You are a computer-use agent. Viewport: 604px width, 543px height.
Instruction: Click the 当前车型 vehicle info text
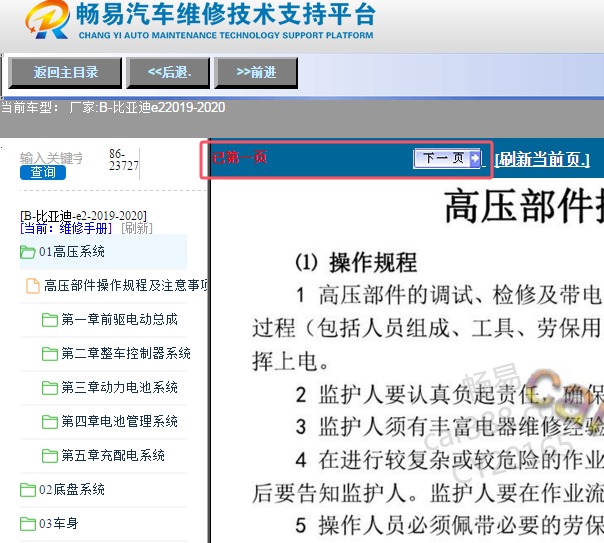(x=113, y=107)
